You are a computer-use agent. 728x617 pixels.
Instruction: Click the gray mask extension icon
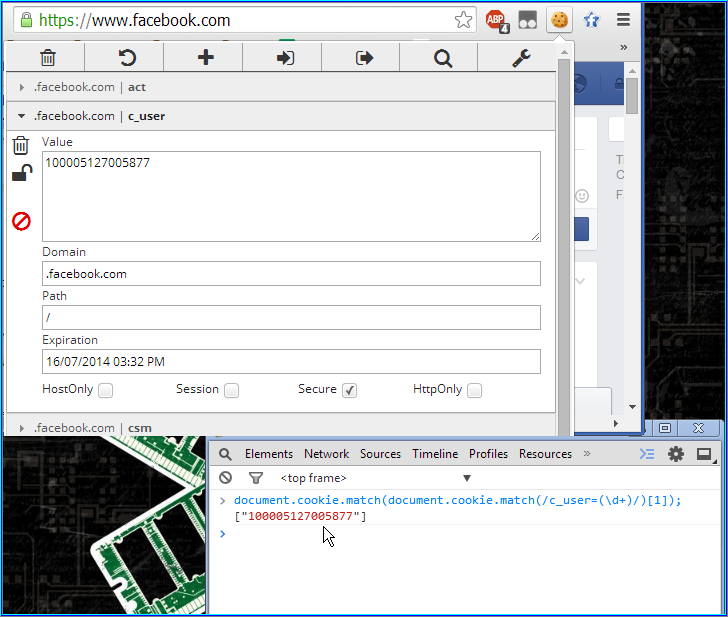point(528,20)
